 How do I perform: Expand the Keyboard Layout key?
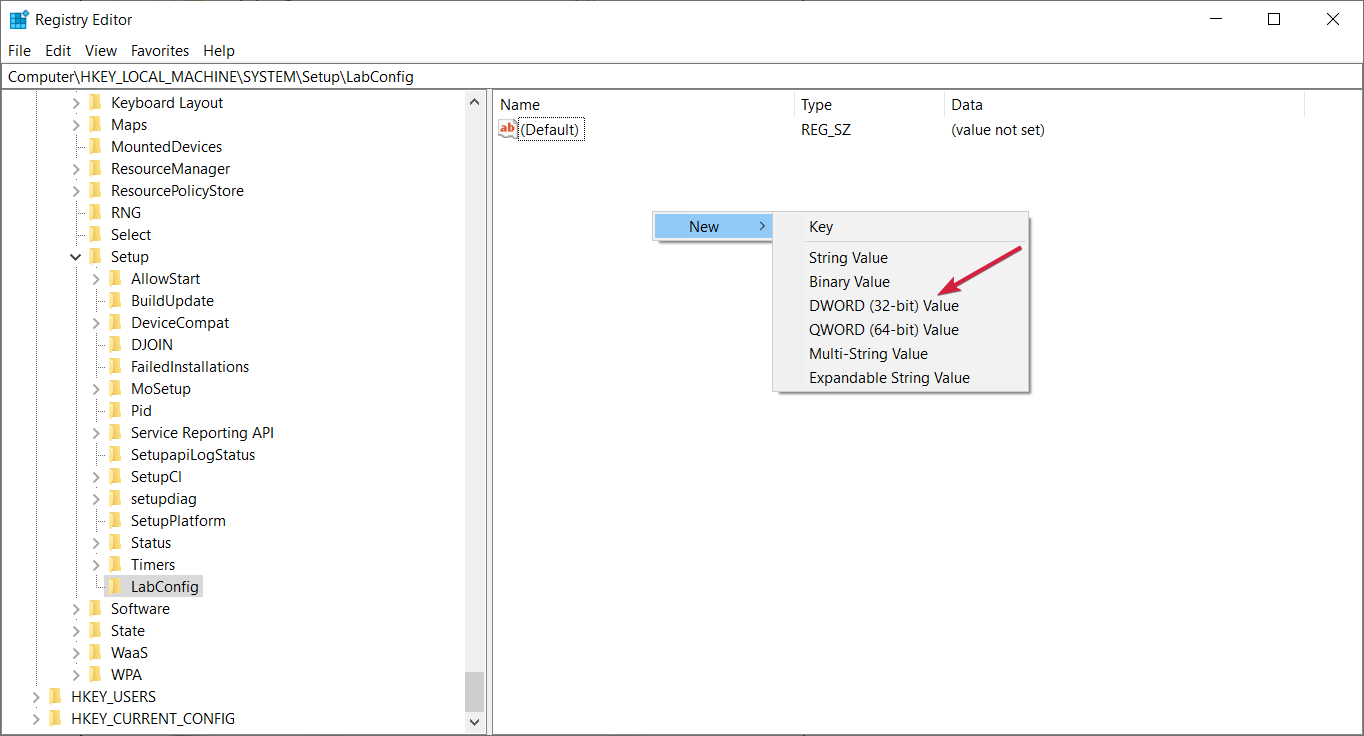tap(77, 102)
